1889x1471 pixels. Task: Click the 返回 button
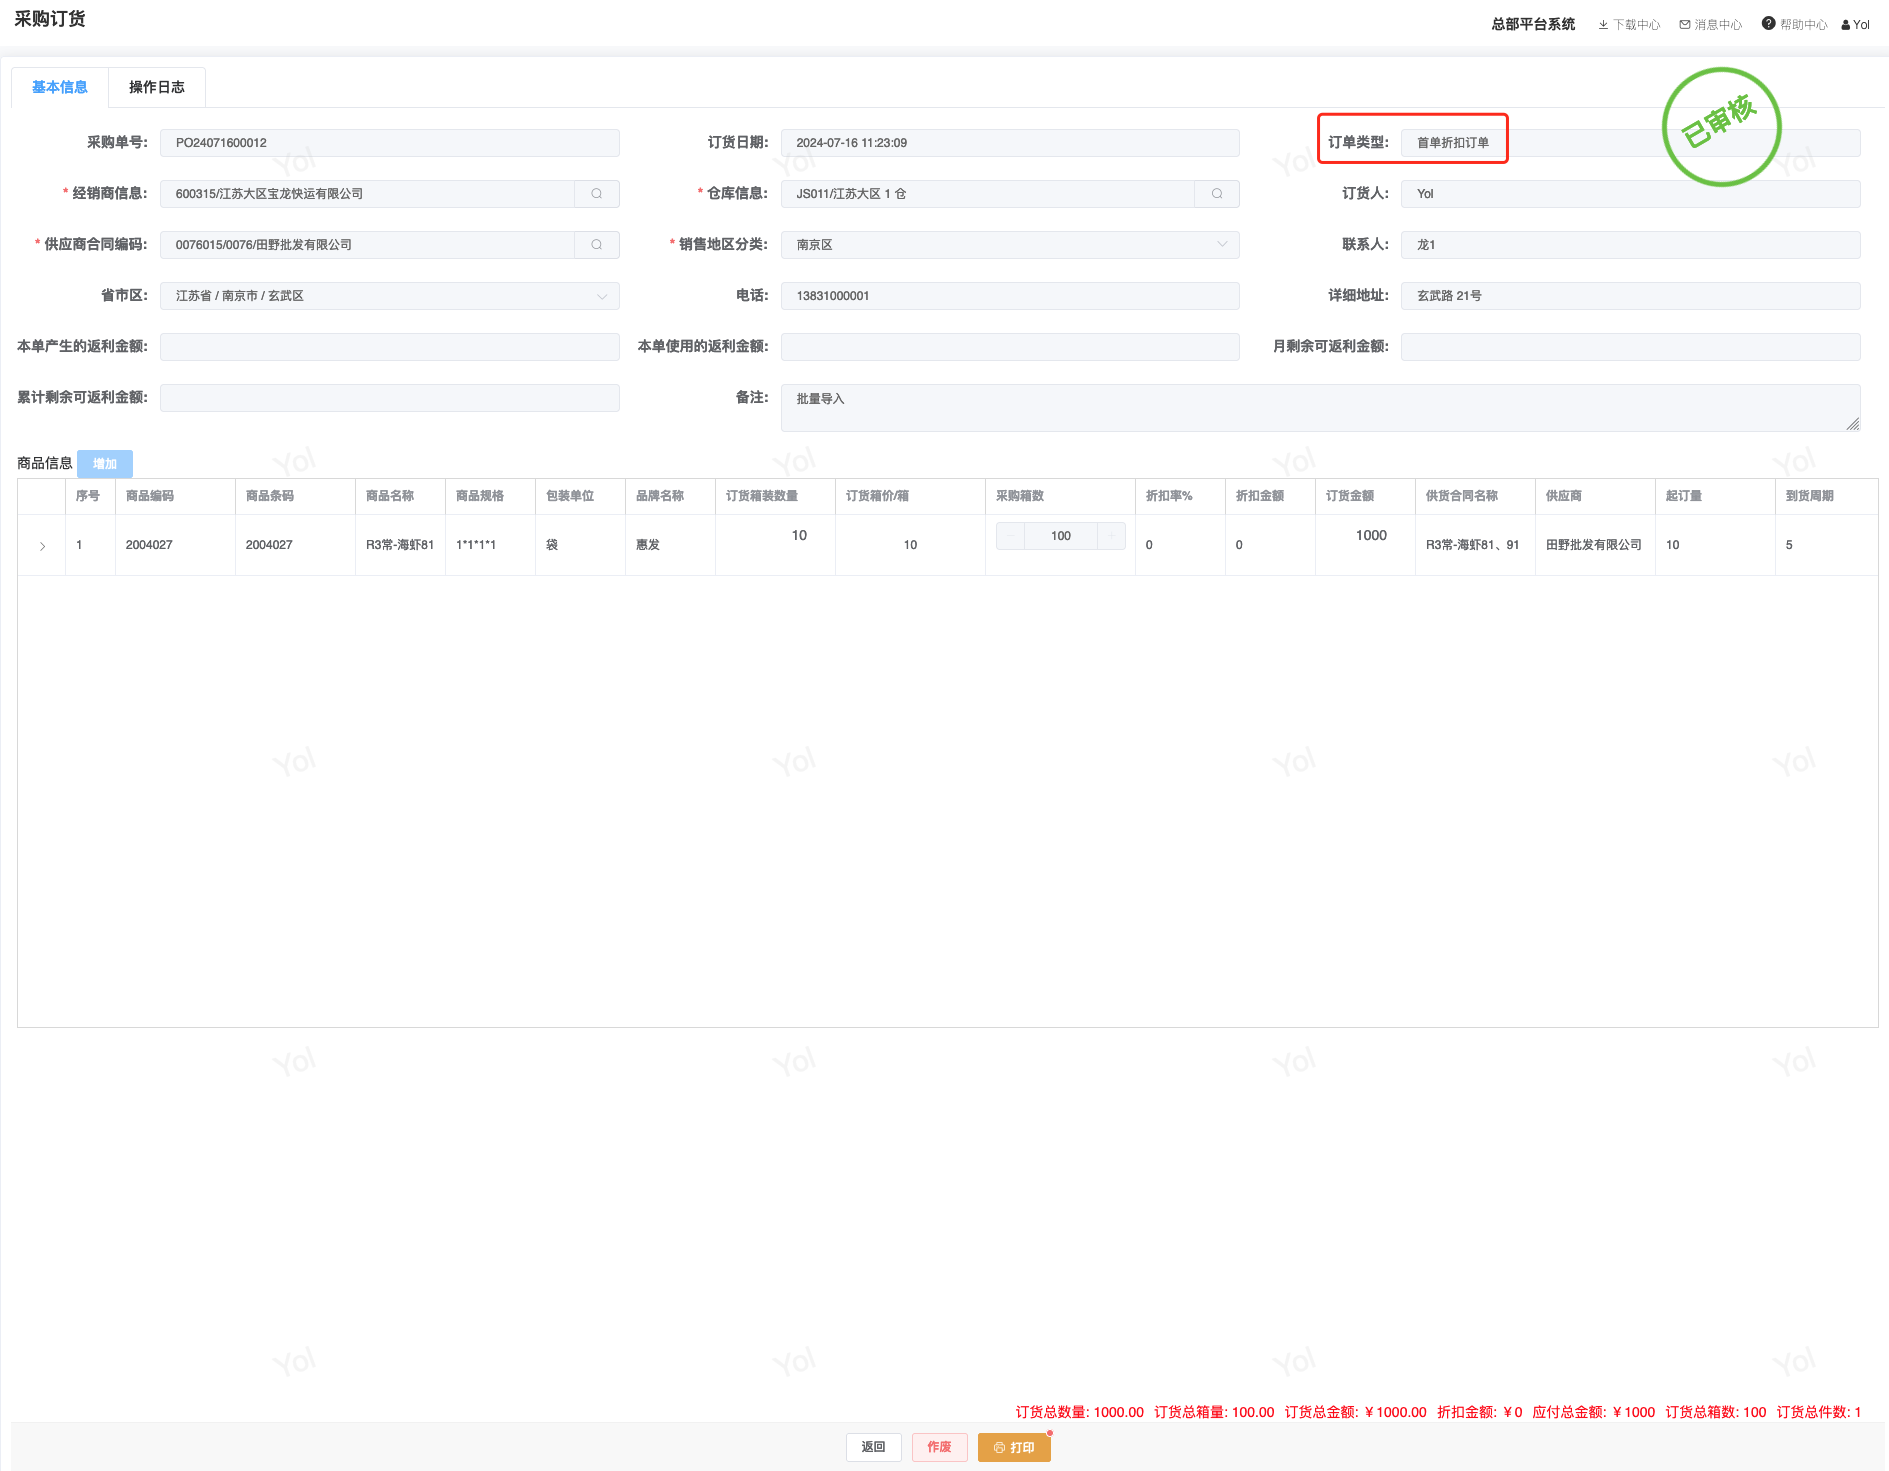click(x=874, y=1447)
